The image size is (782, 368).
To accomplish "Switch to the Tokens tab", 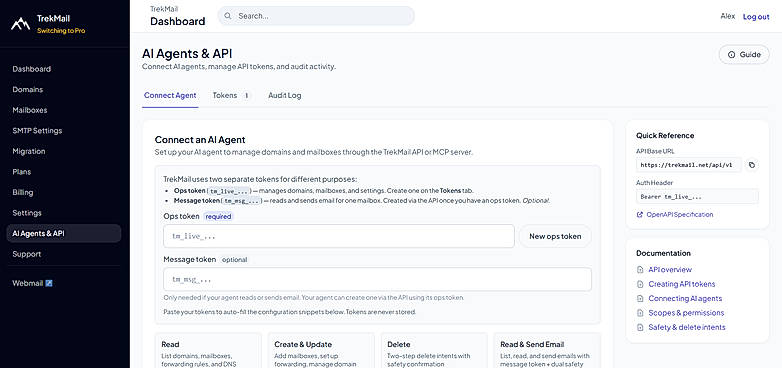I will pyautogui.click(x=231, y=95).
